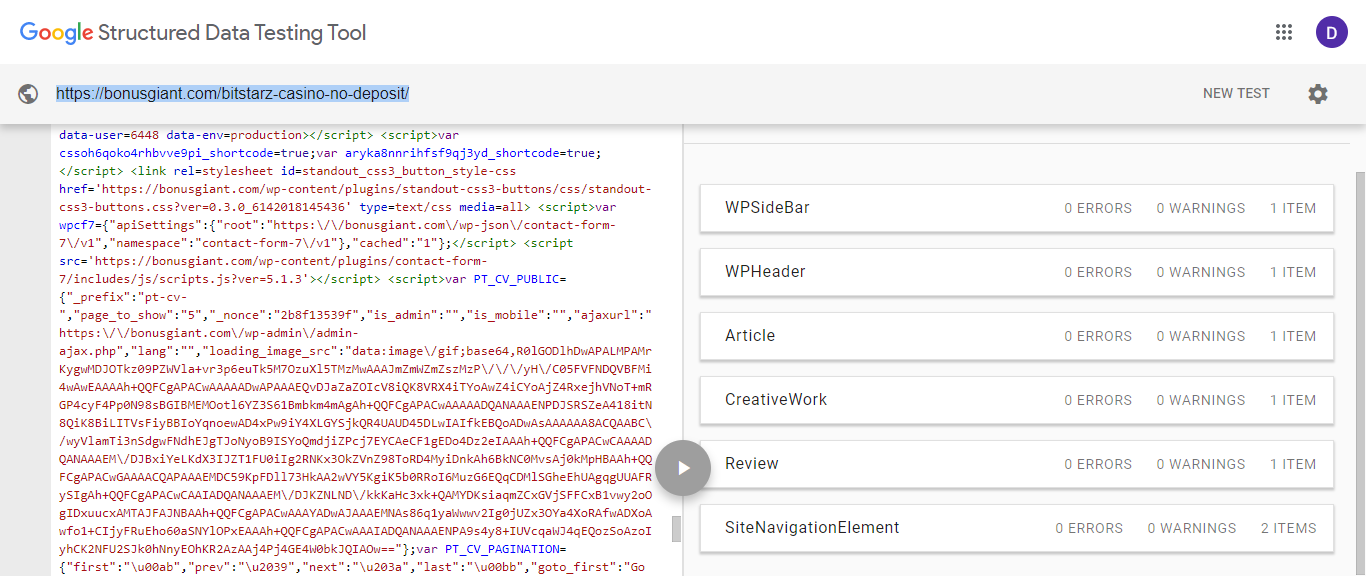Expand the WPSideBar result row
This screenshot has height=576, width=1366.
click(x=1016, y=208)
